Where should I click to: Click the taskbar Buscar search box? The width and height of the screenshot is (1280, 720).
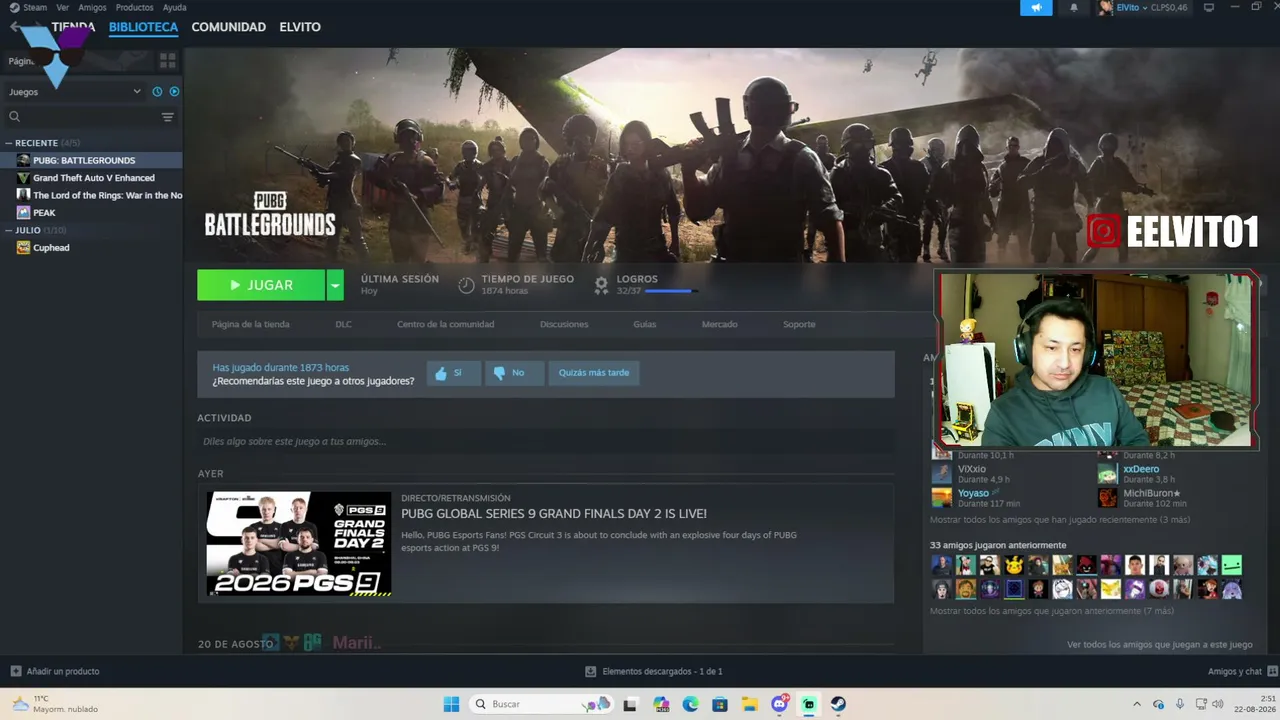[540, 704]
